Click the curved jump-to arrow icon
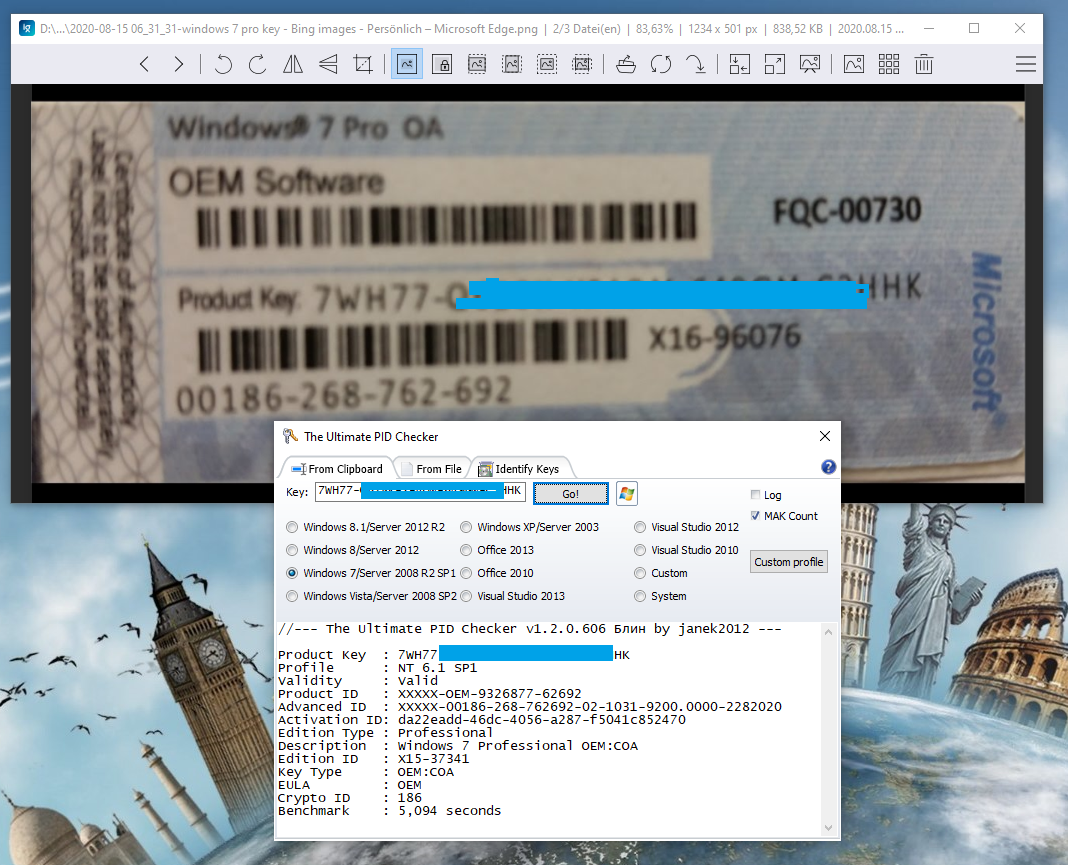Screen dimensions: 1068x865 pos(695,65)
